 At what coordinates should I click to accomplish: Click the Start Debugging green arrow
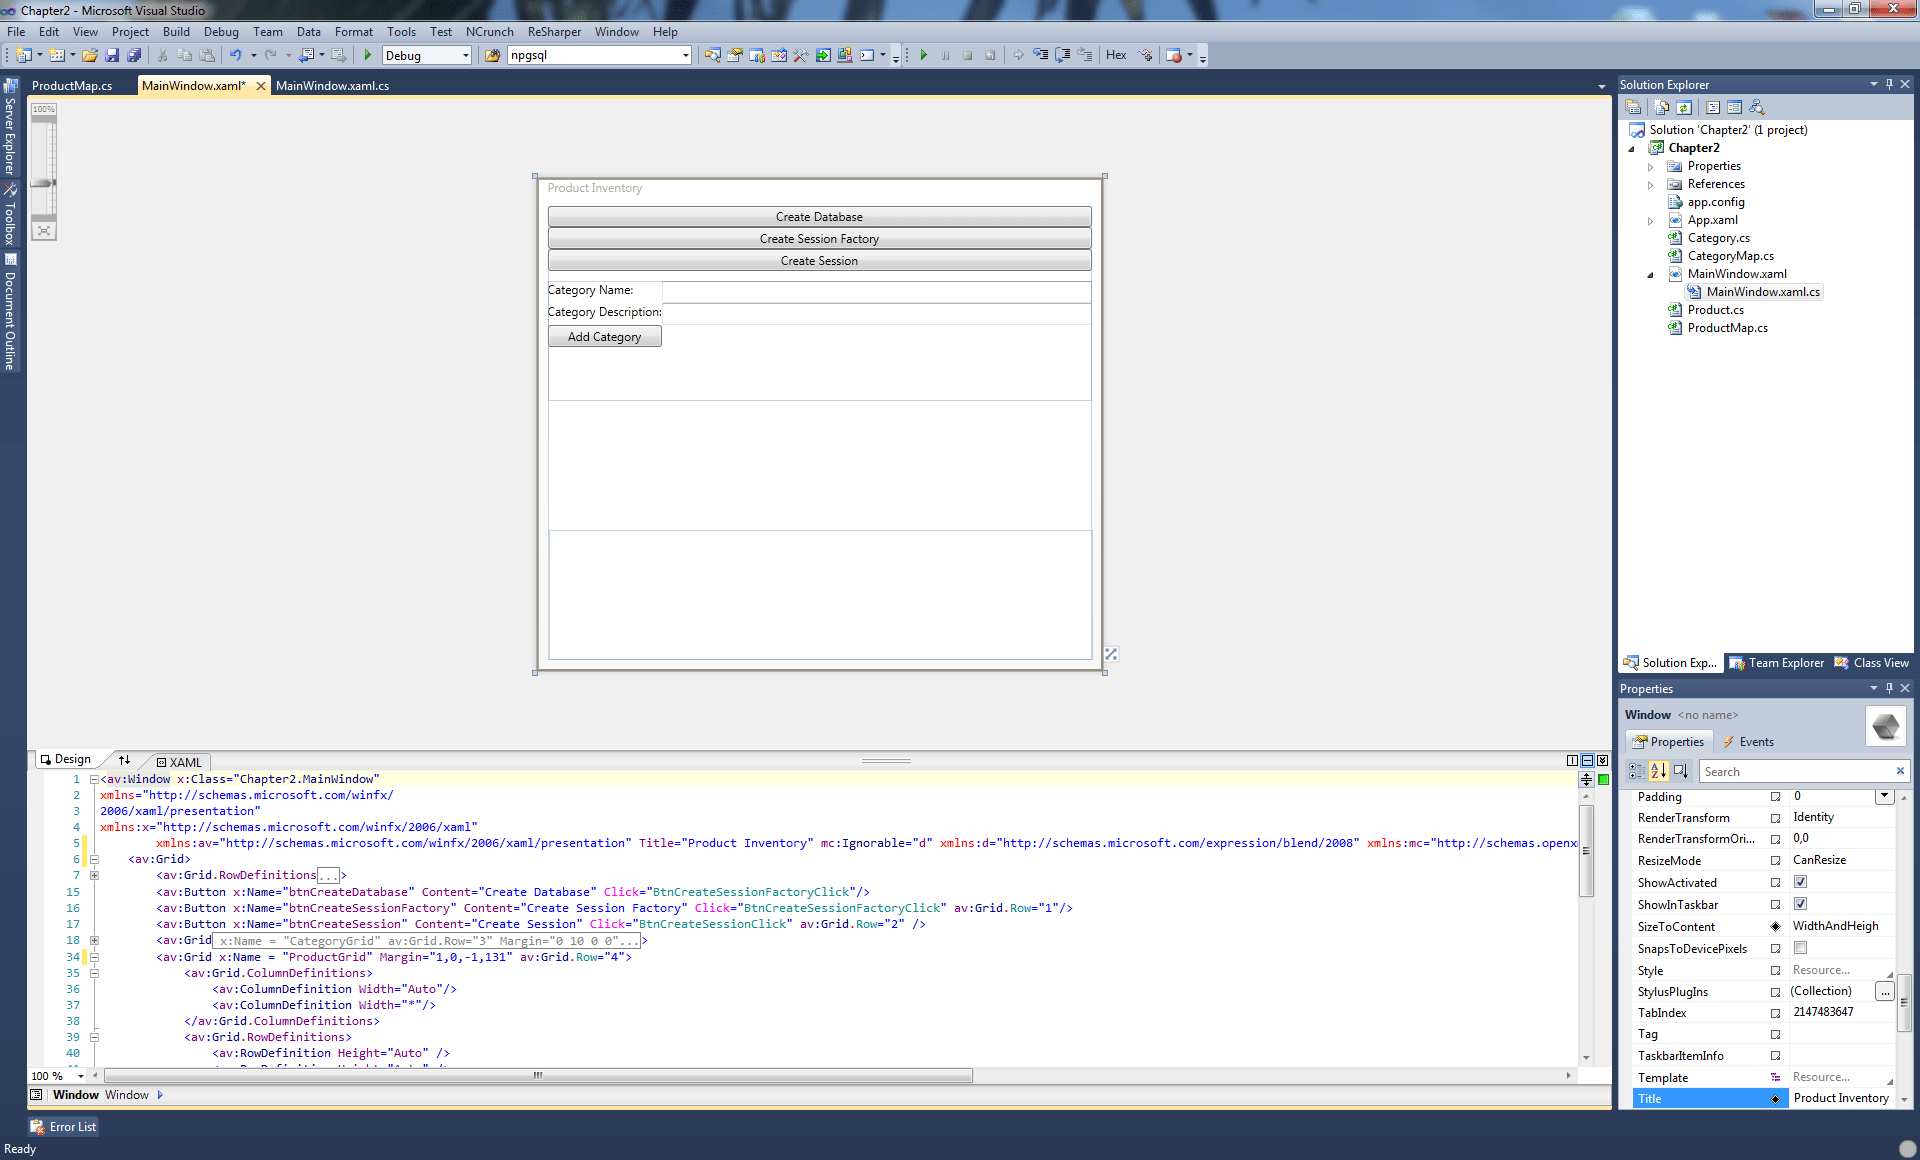coord(368,56)
